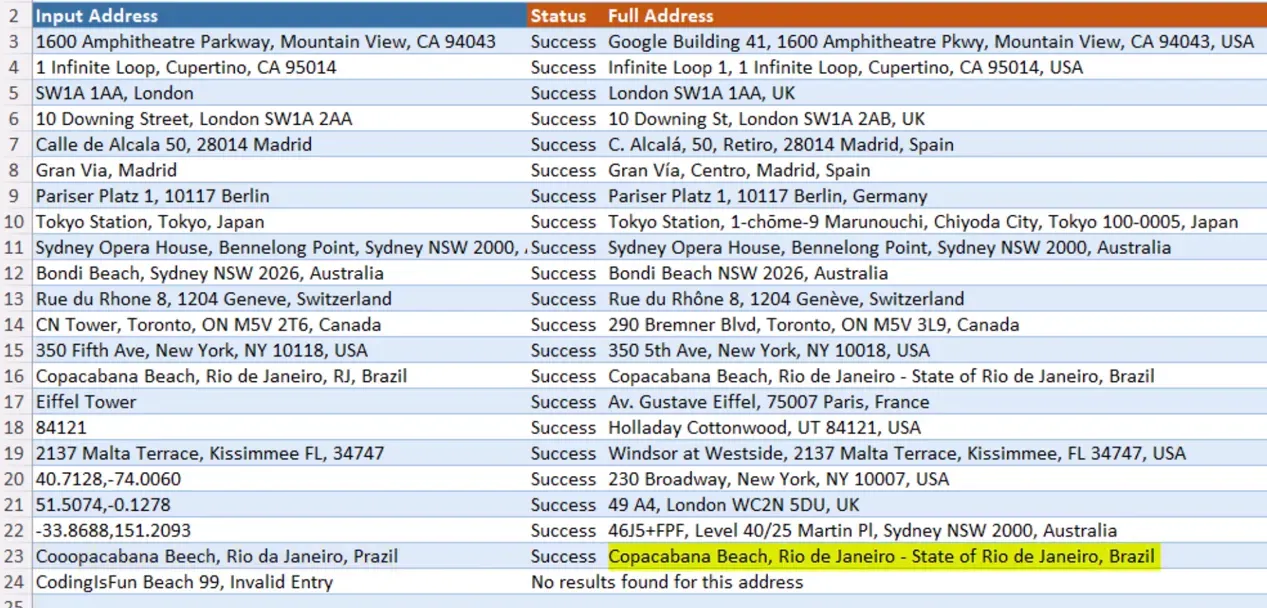The width and height of the screenshot is (1267, 608).
Task: Click the Success status next to Eiffel Tower
Action: click(x=562, y=401)
